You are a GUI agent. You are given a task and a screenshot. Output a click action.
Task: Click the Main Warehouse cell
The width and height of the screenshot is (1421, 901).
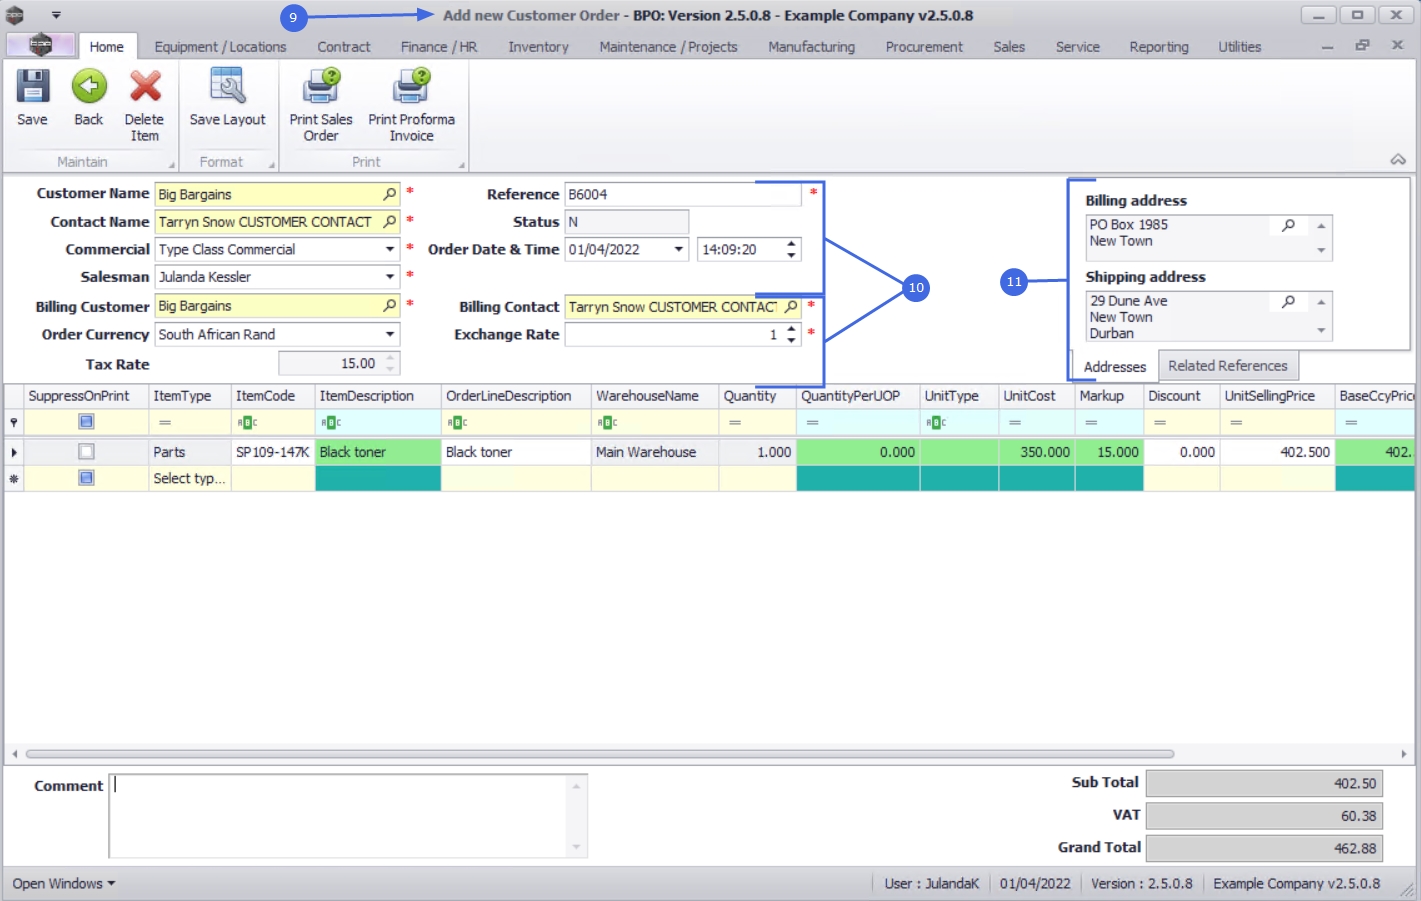point(655,452)
